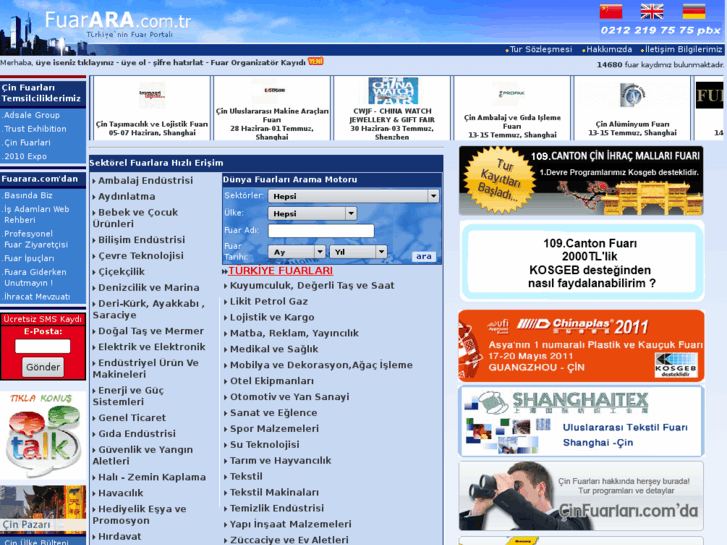Open the China Watch Fair logo
This screenshot has height=545, width=727.
coord(393,91)
